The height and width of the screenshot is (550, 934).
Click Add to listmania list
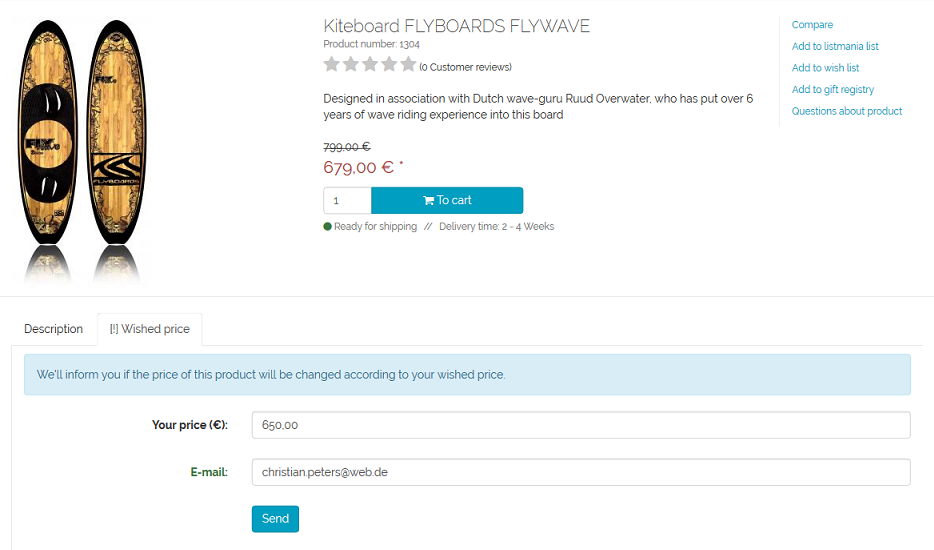(835, 46)
